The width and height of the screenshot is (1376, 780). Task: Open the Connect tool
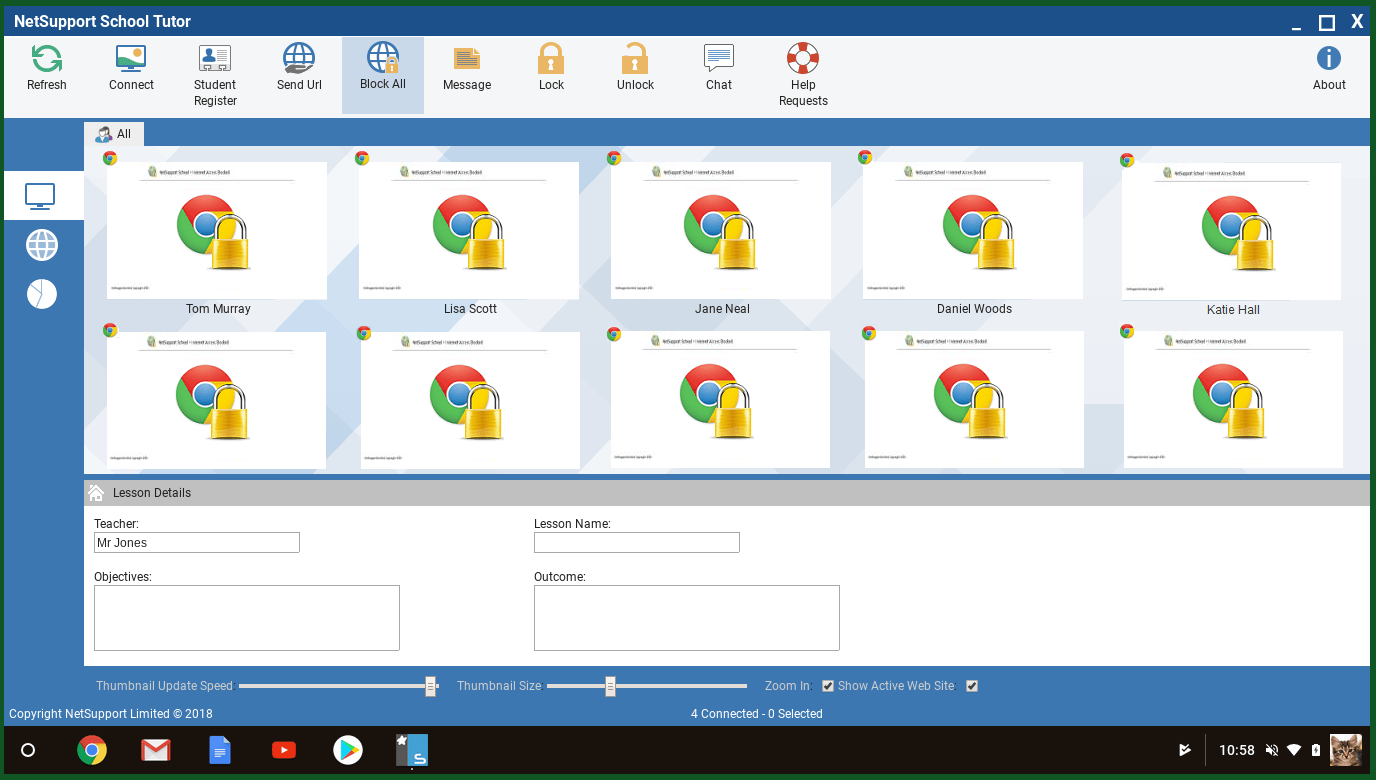(x=131, y=68)
